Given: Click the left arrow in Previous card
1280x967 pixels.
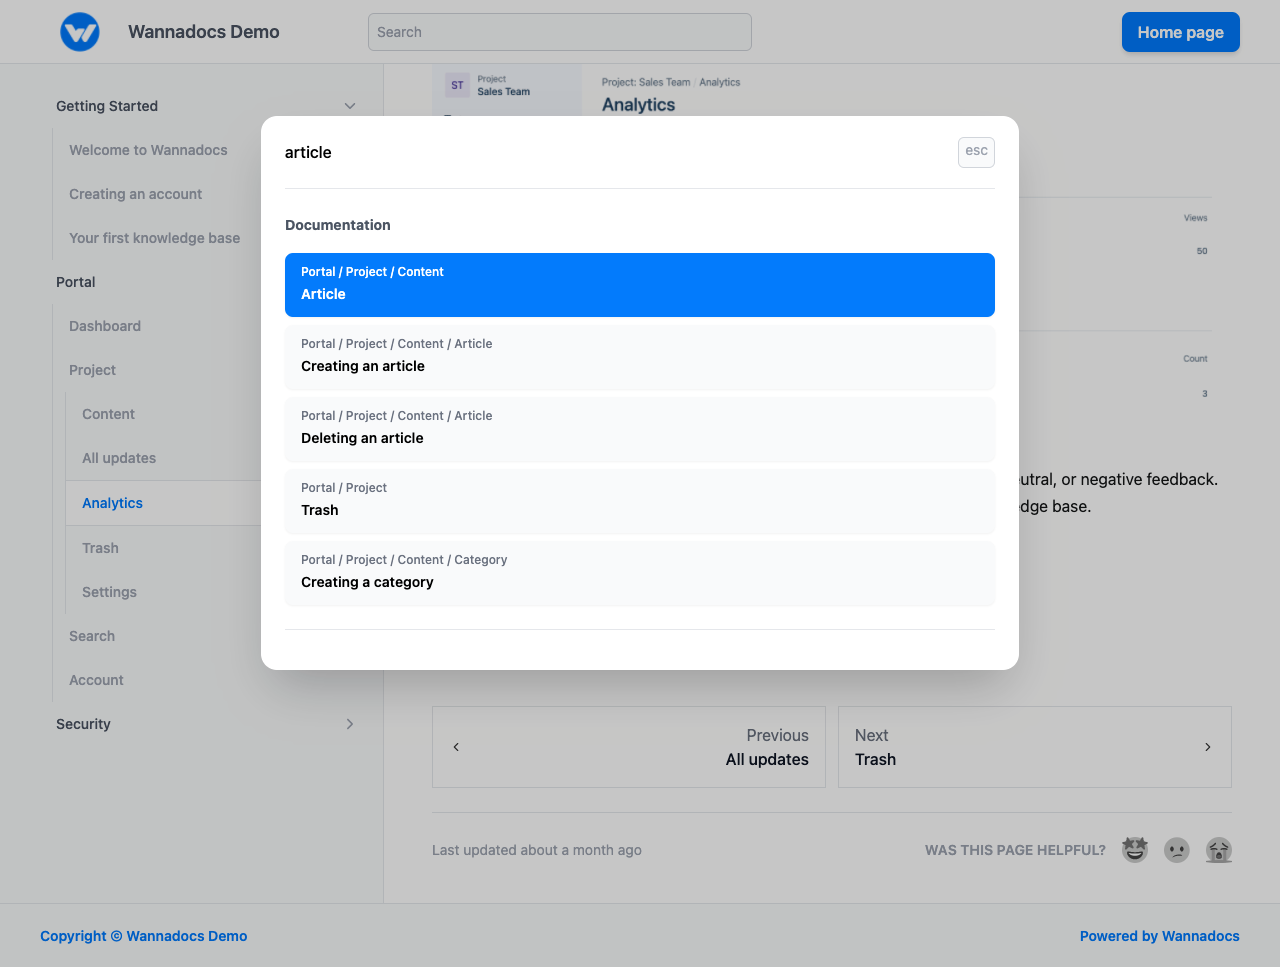Looking at the screenshot, I should click(x=456, y=747).
